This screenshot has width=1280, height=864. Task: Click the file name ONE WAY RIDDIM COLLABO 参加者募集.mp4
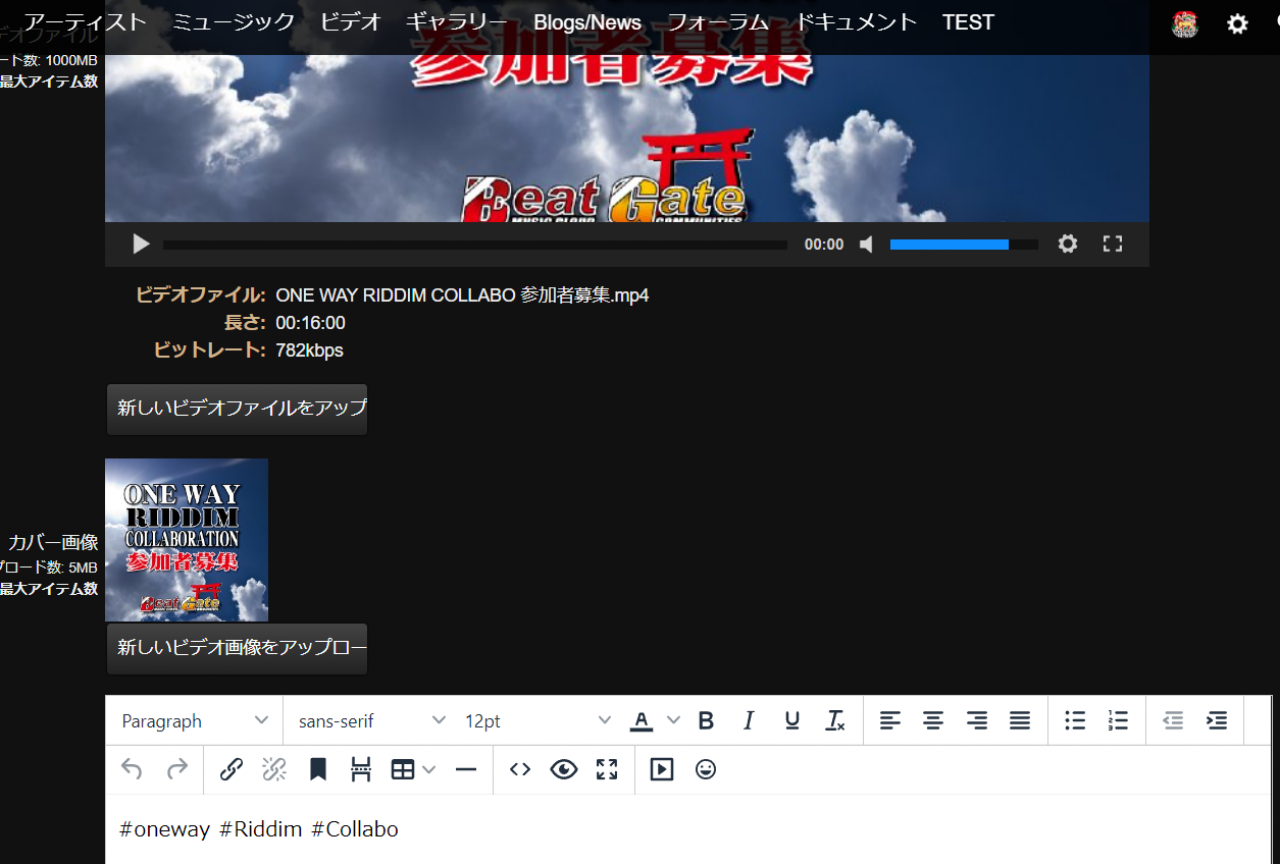[x=462, y=295]
